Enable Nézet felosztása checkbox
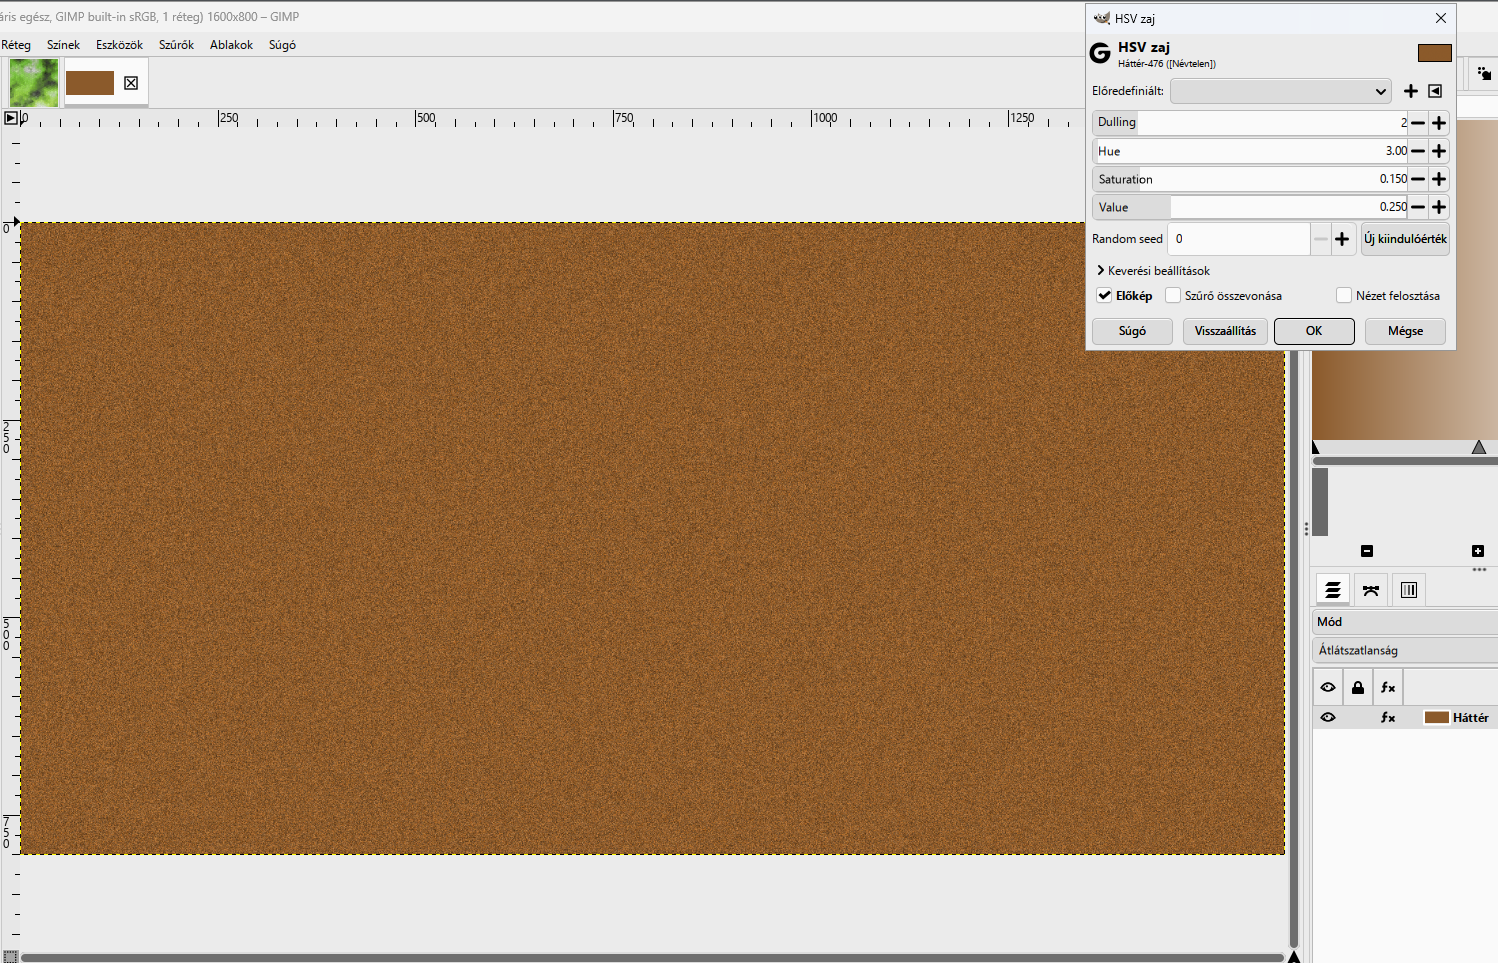Image resolution: width=1498 pixels, height=963 pixels. click(1344, 295)
